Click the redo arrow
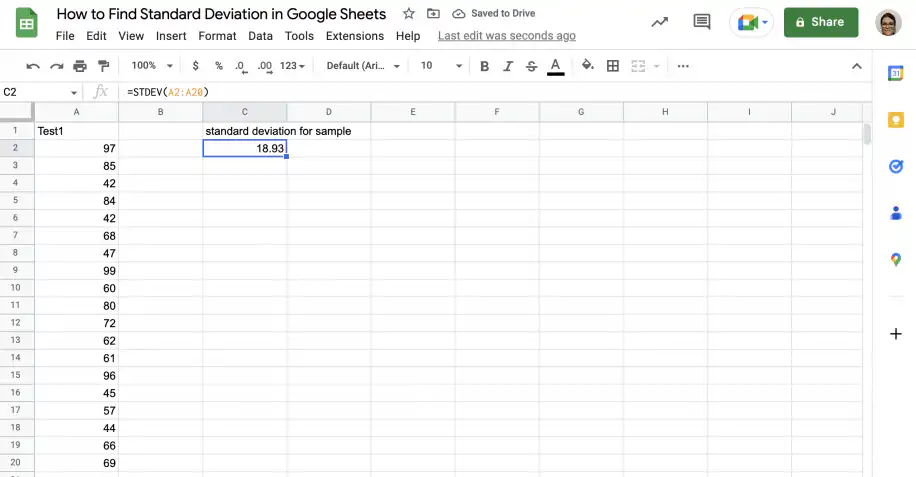 57,66
